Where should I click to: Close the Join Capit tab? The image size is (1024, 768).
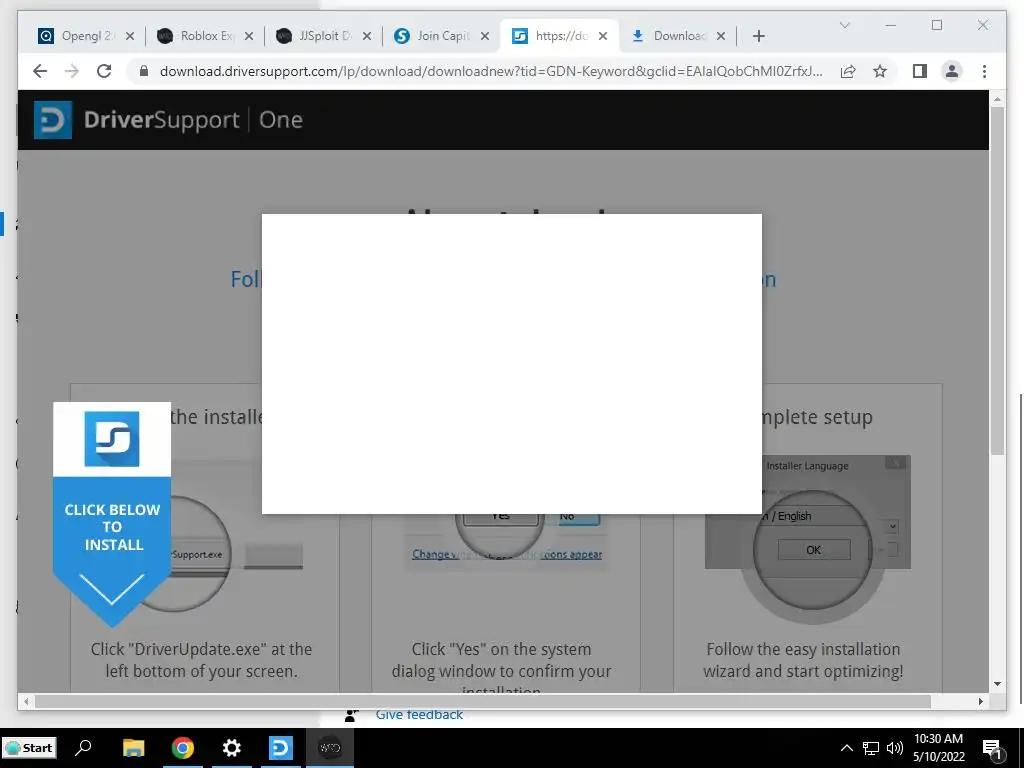[x=485, y=36]
